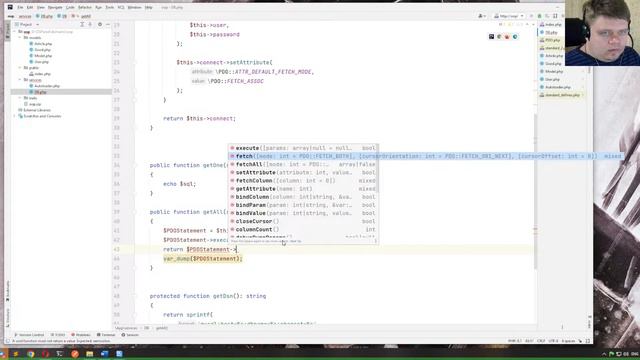The width and height of the screenshot is (640, 360).
Task: Click the expand all icon in Project panel
Action: pos(82,24)
